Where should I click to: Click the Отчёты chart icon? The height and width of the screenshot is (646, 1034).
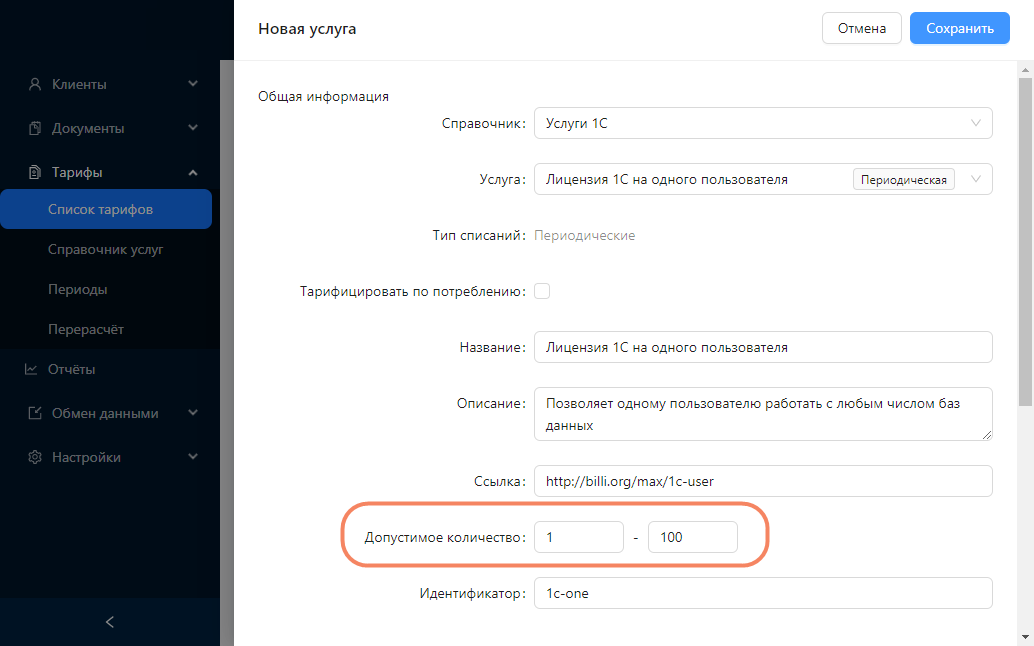(31, 369)
